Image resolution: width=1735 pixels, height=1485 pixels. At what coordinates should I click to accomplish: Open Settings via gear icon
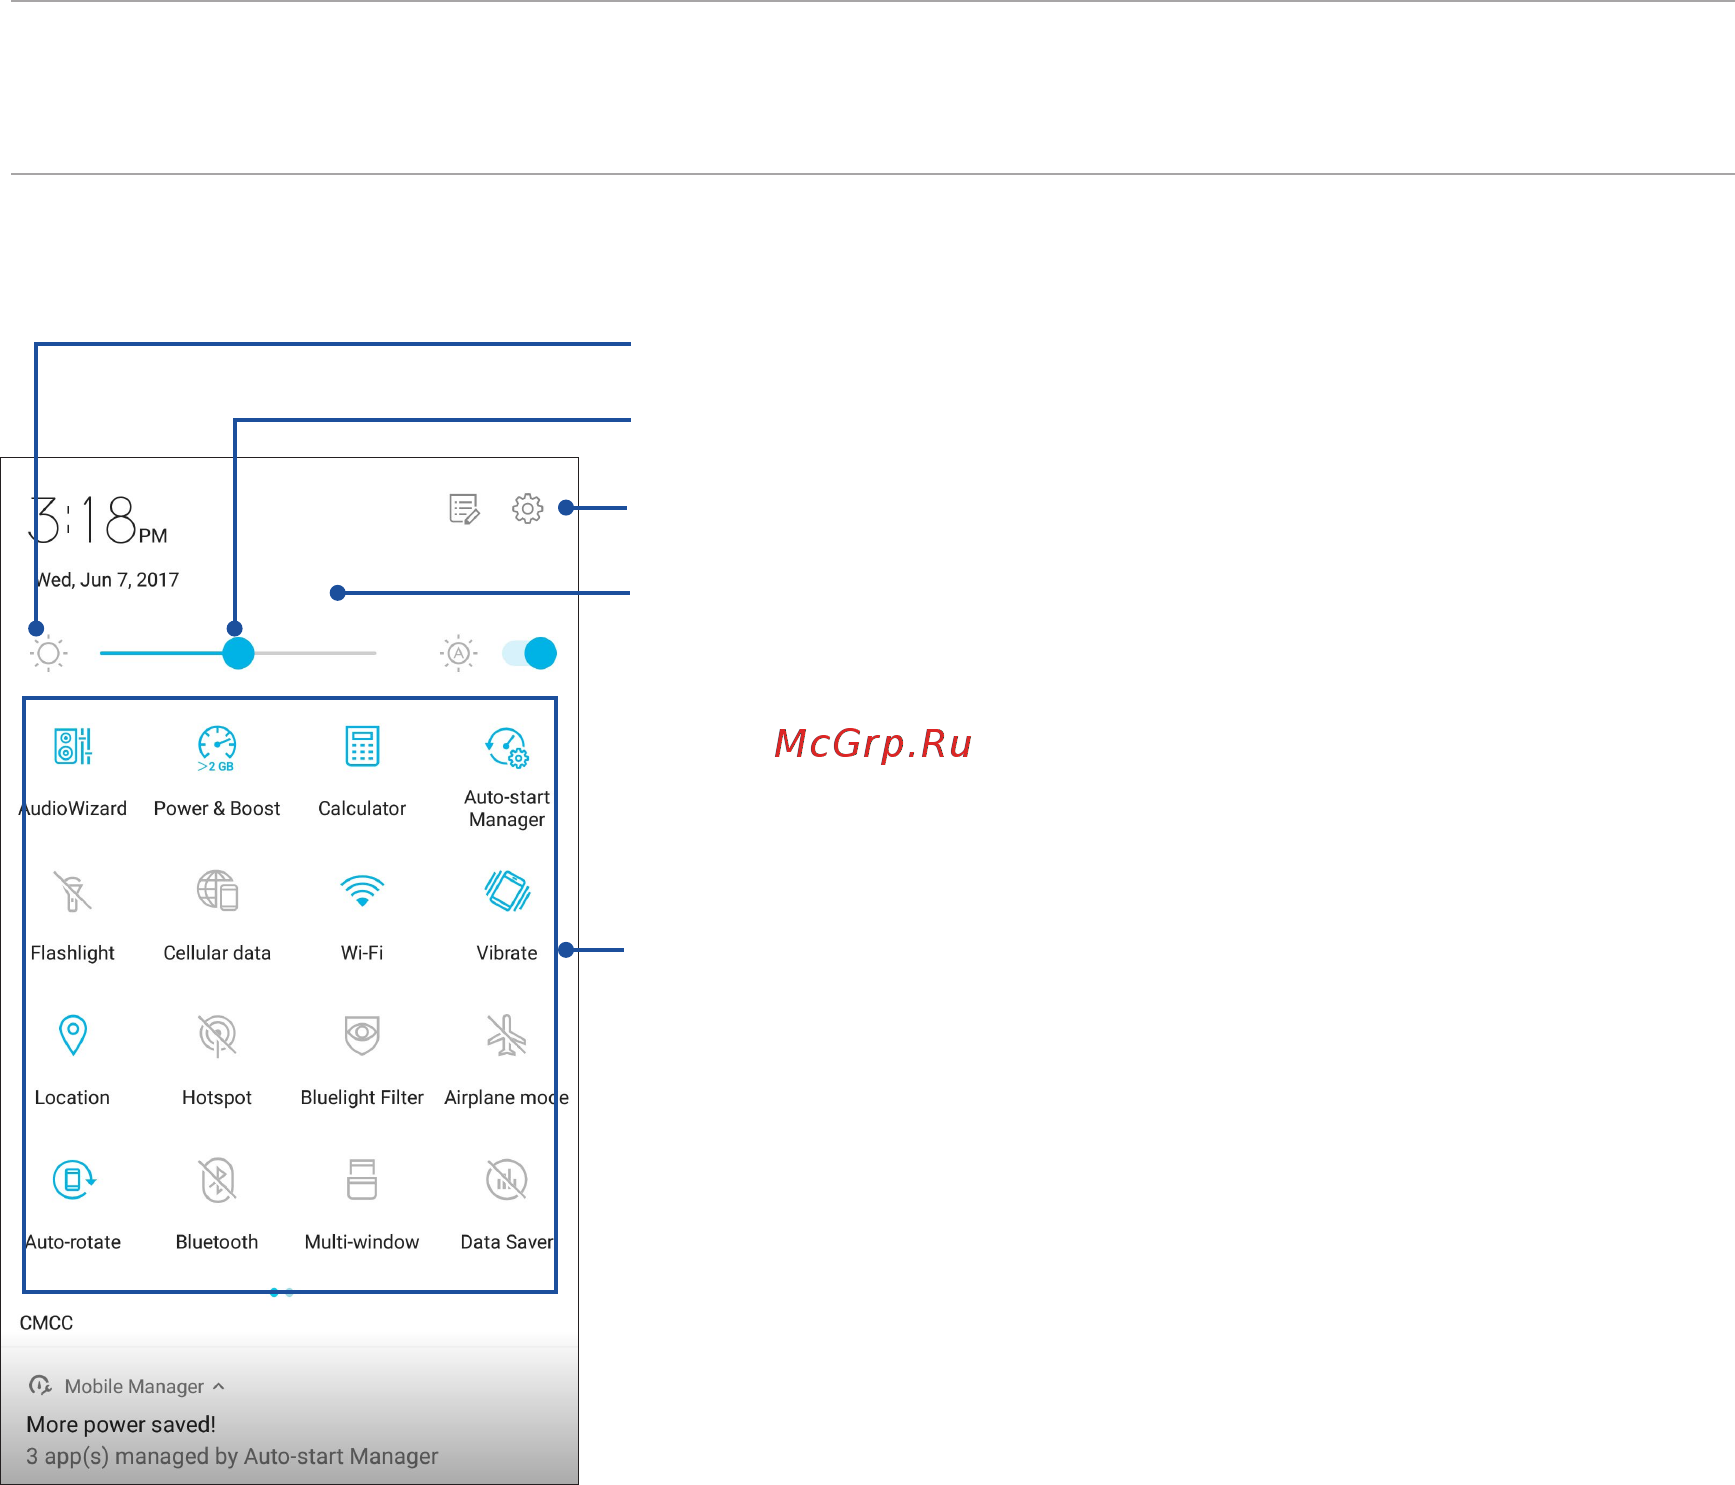coord(528,508)
